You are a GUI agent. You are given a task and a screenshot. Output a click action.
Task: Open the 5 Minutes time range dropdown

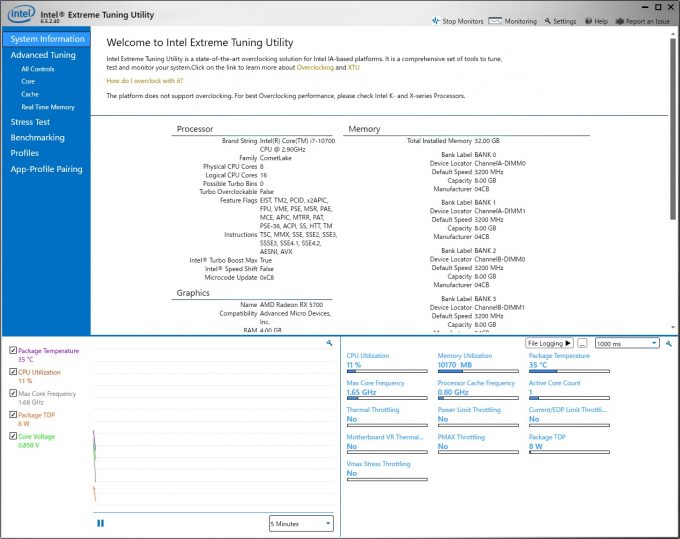click(x=301, y=523)
